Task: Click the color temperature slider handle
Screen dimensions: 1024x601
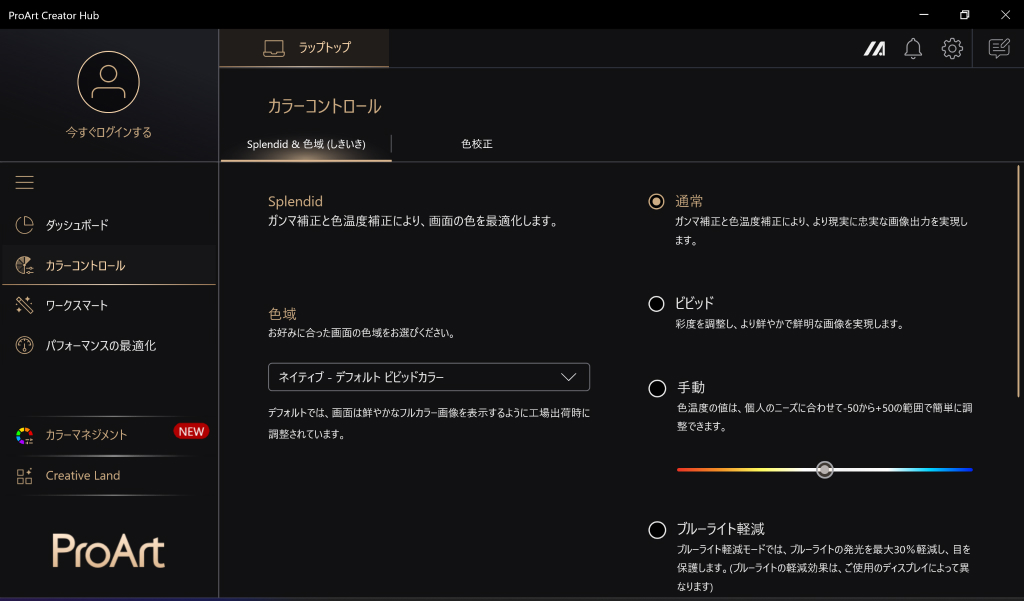Action: point(825,470)
